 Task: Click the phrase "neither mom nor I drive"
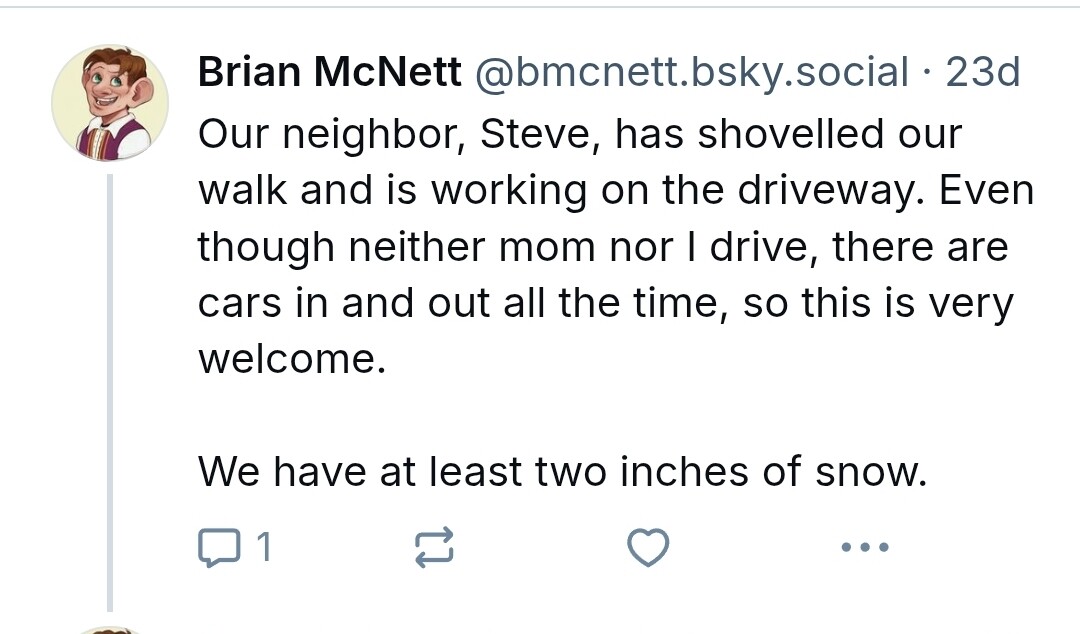(584, 247)
